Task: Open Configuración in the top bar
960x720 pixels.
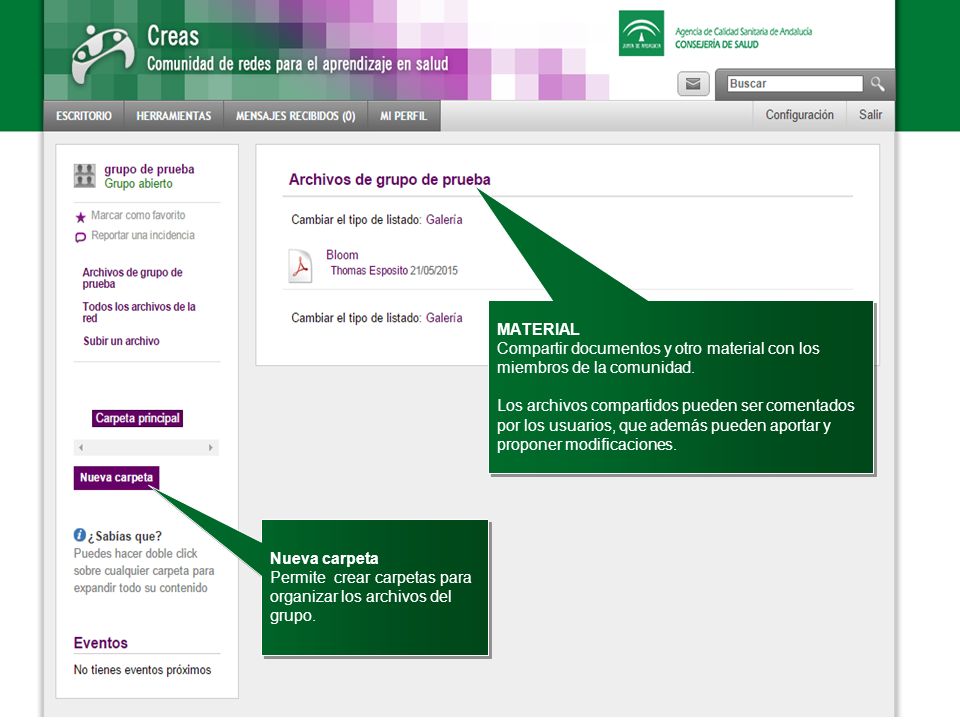Action: [x=800, y=115]
